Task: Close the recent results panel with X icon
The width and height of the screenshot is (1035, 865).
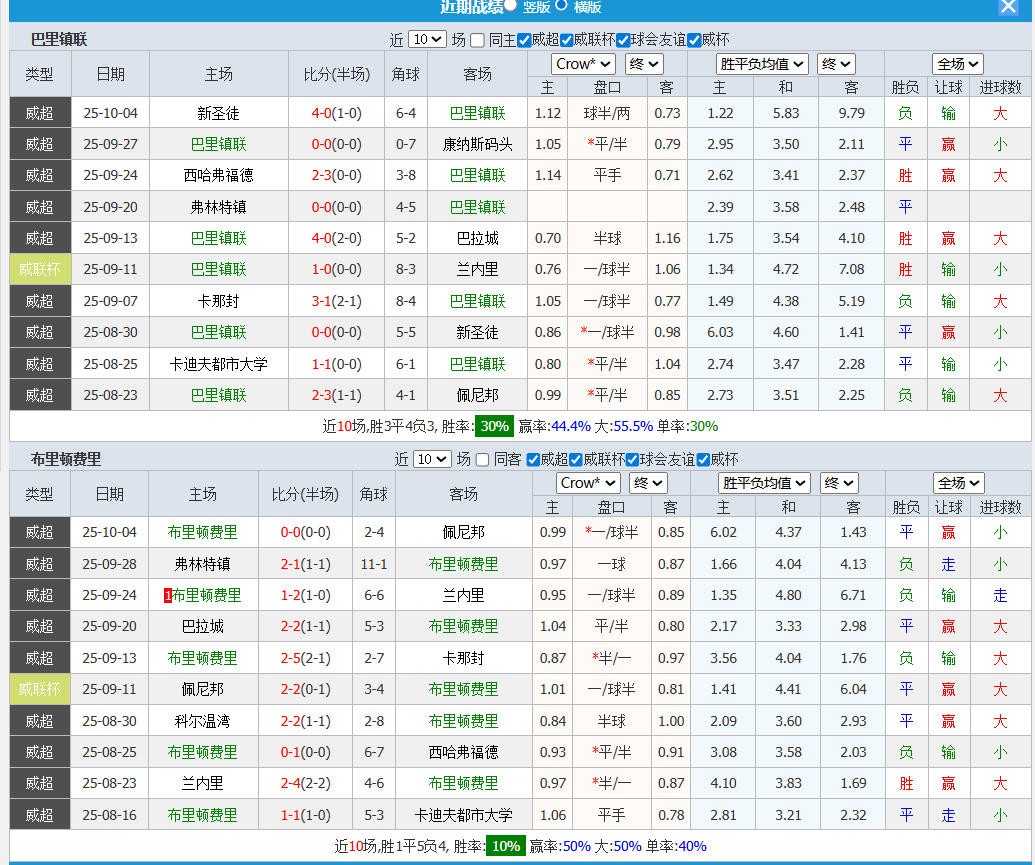Action: click(x=1008, y=7)
